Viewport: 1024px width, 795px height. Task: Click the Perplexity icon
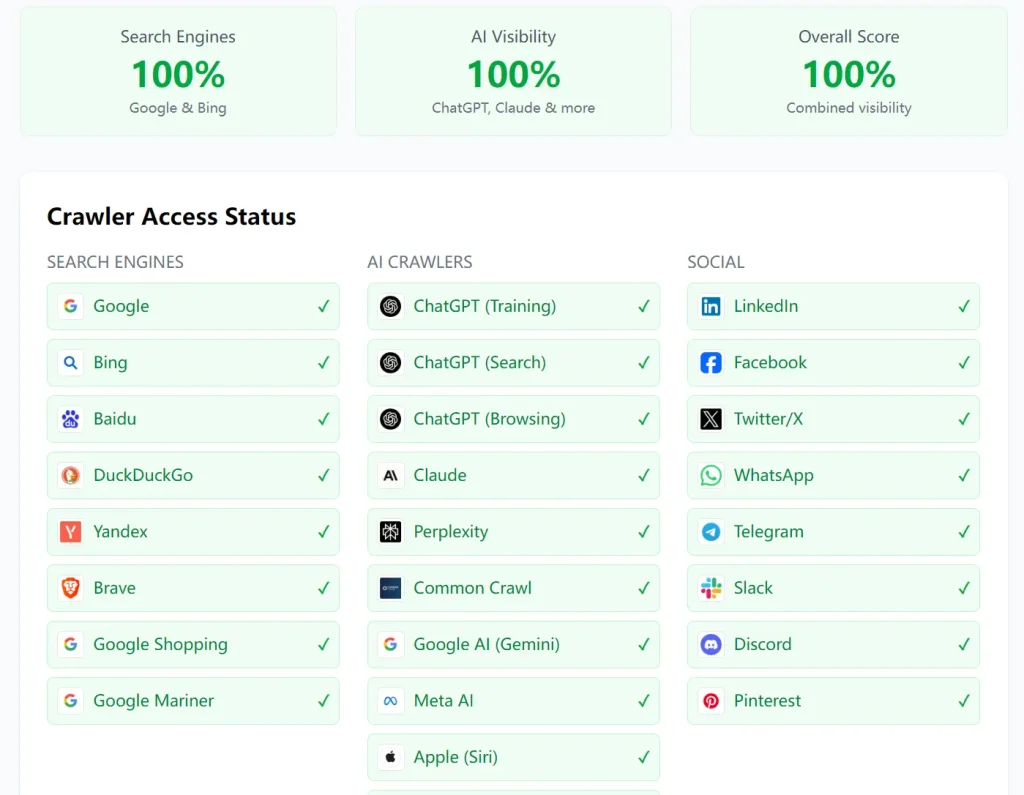coord(391,532)
